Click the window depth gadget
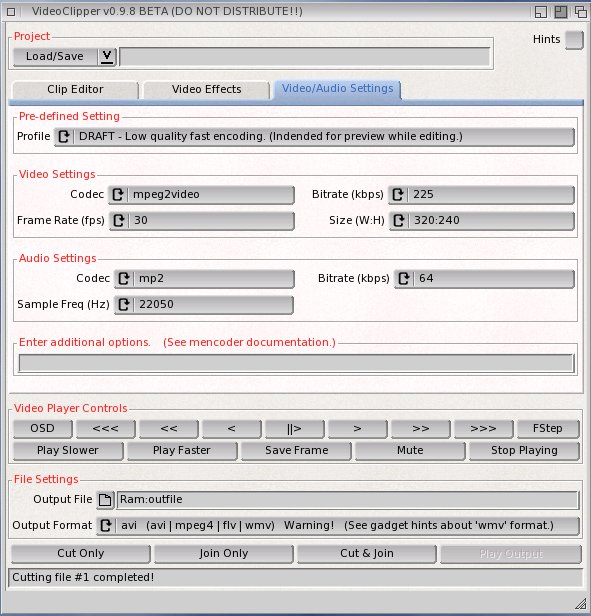Screen dimensions: 591x616 pos(580,12)
